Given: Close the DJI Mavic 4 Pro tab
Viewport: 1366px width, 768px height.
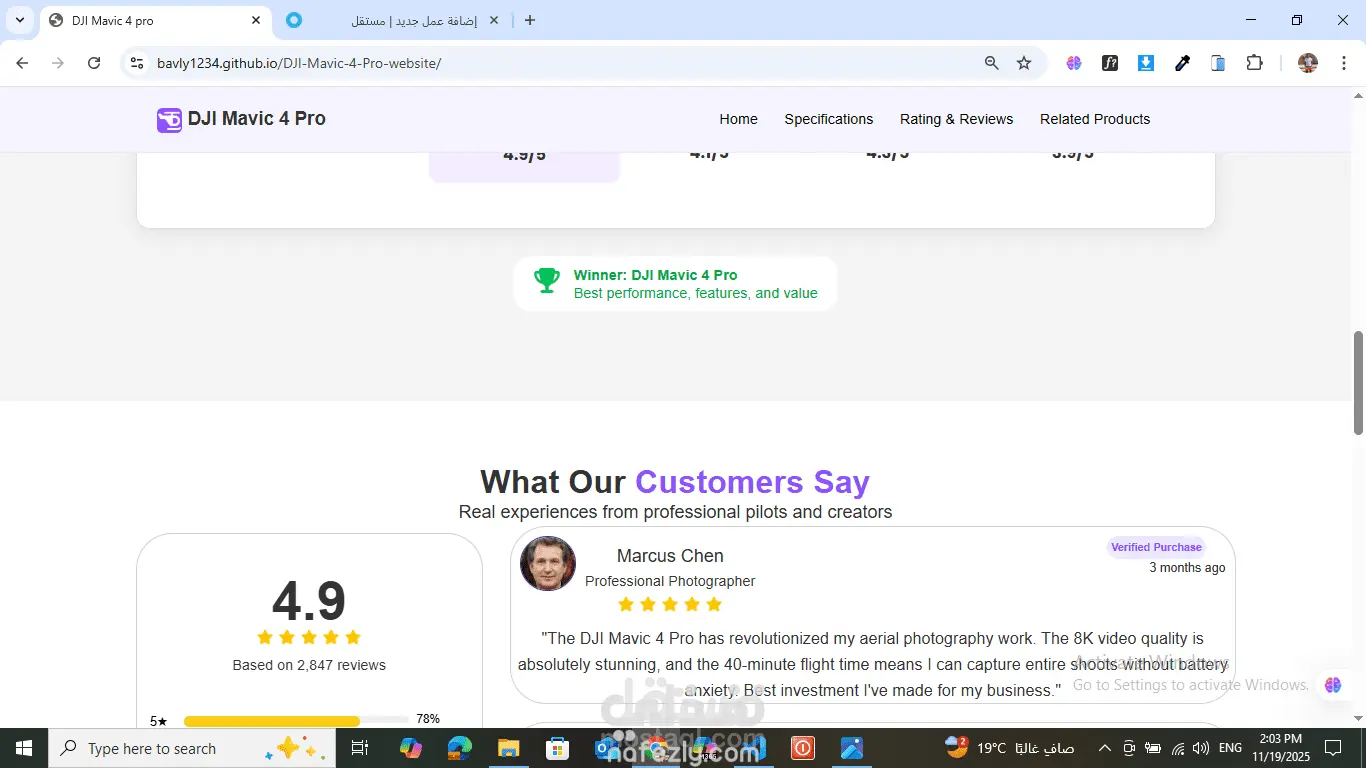Looking at the screenshot, I should click(256, 20).
